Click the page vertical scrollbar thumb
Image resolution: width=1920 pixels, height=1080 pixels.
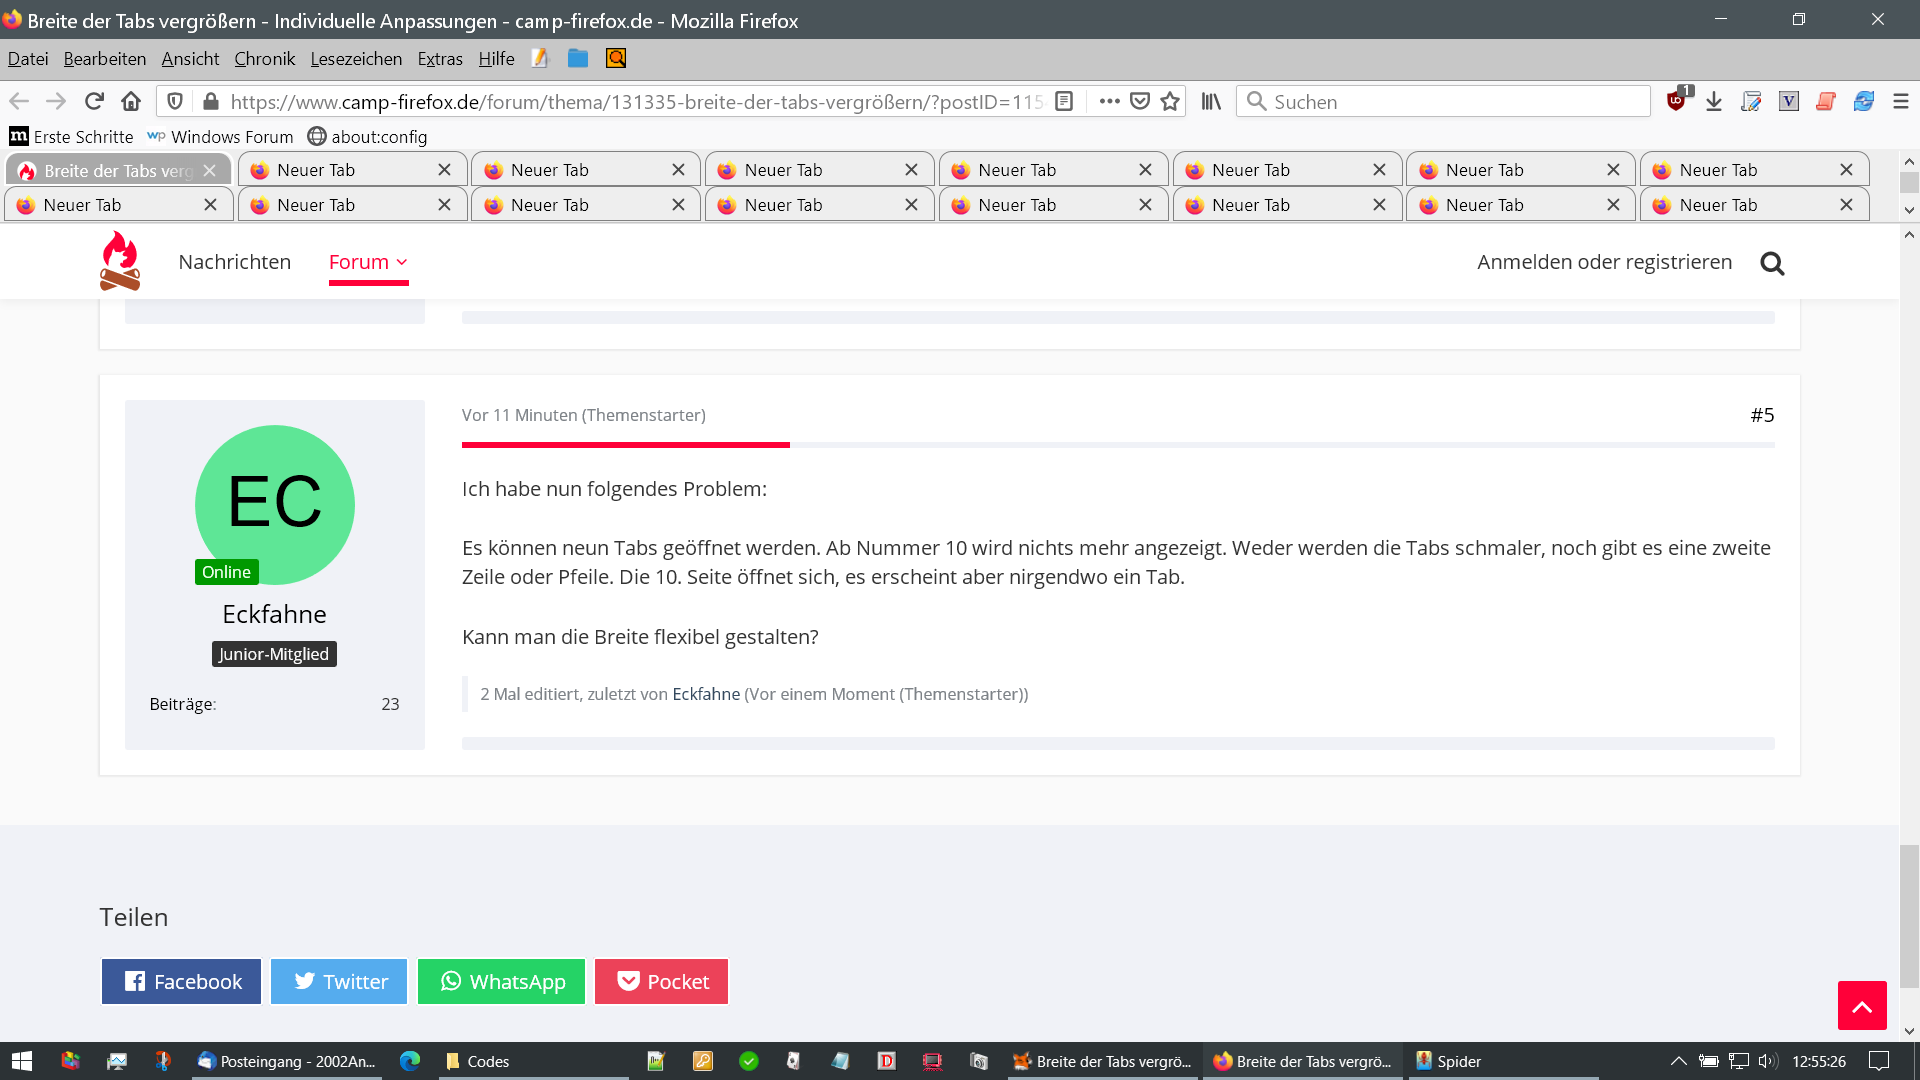pyautogui.click(x=1909, y=915)
